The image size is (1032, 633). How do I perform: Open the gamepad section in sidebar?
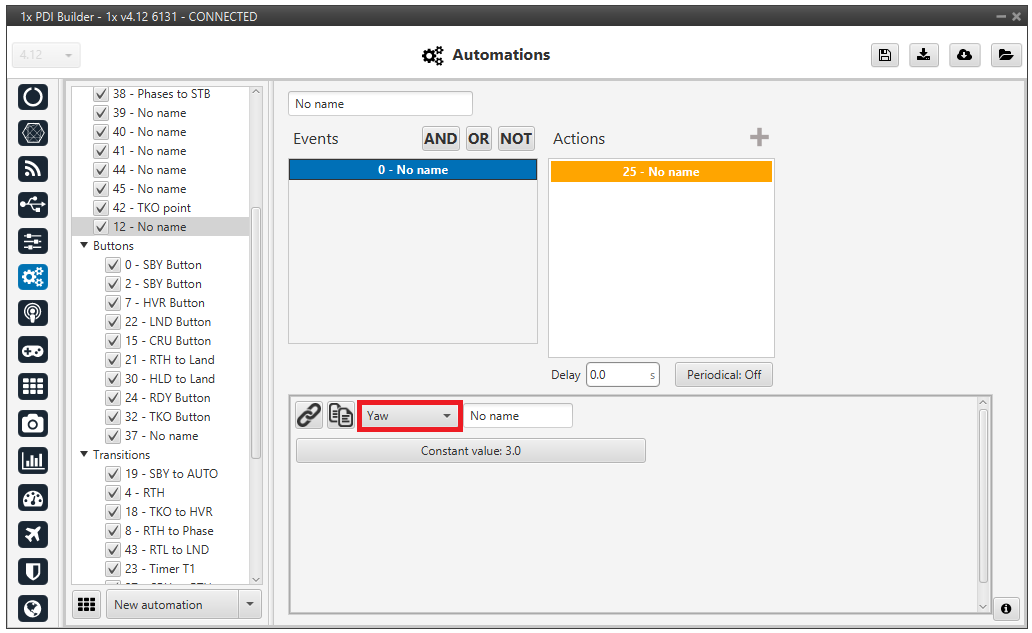point(33,350)
